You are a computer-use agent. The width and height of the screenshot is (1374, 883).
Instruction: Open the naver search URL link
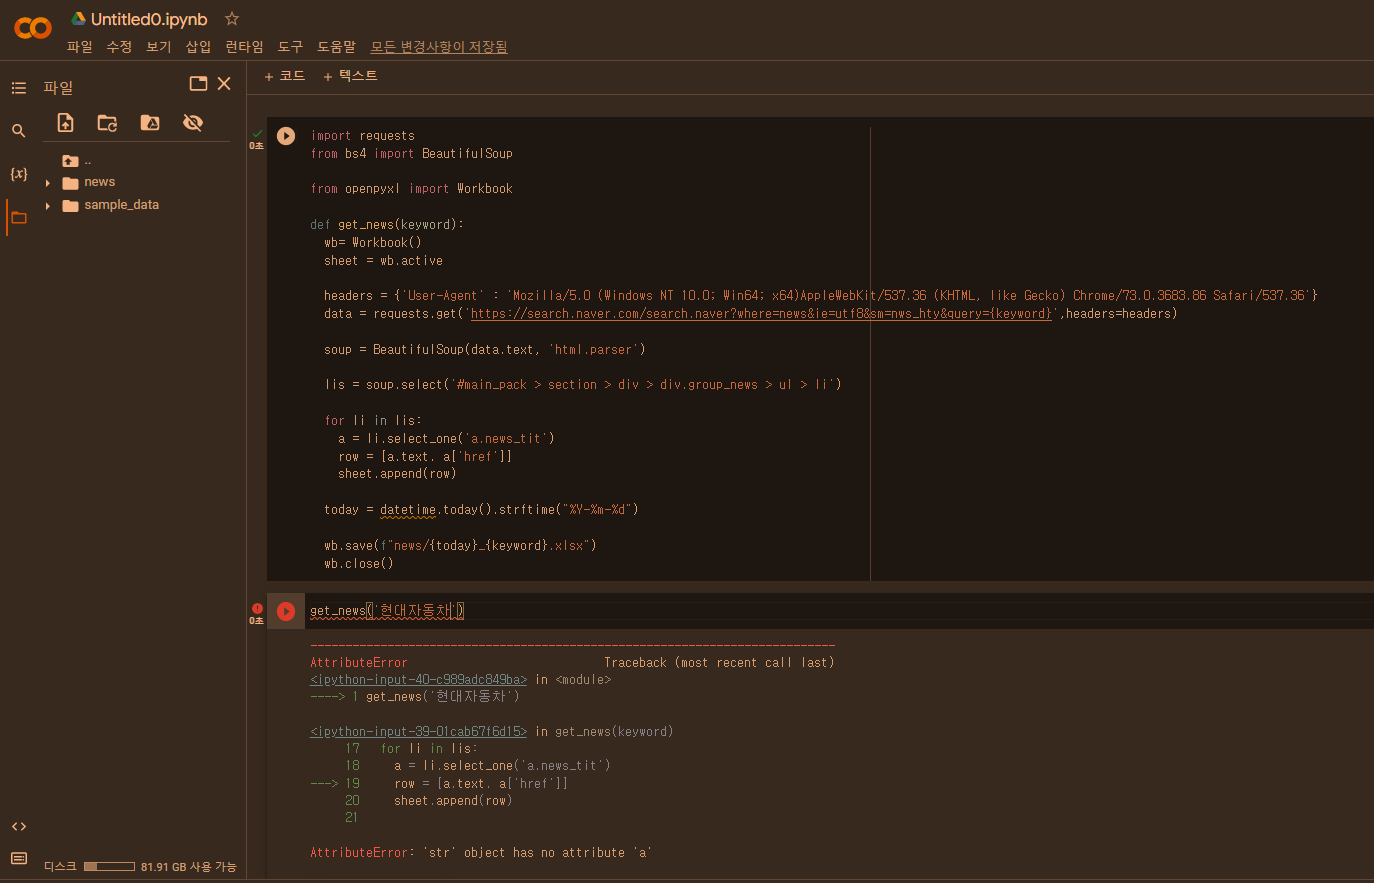[x=761, y=314]
